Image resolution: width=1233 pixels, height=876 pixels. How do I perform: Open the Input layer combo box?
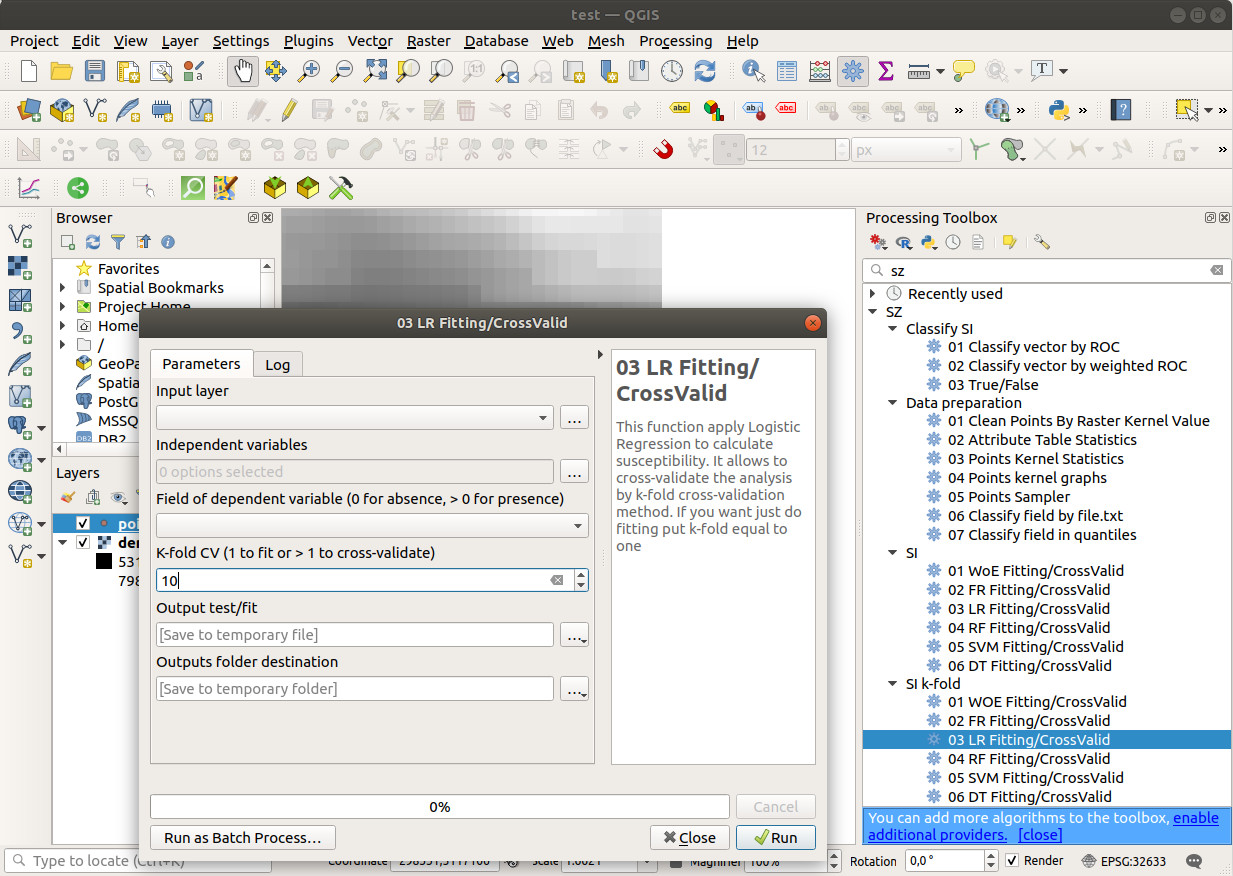pos(355,418)
